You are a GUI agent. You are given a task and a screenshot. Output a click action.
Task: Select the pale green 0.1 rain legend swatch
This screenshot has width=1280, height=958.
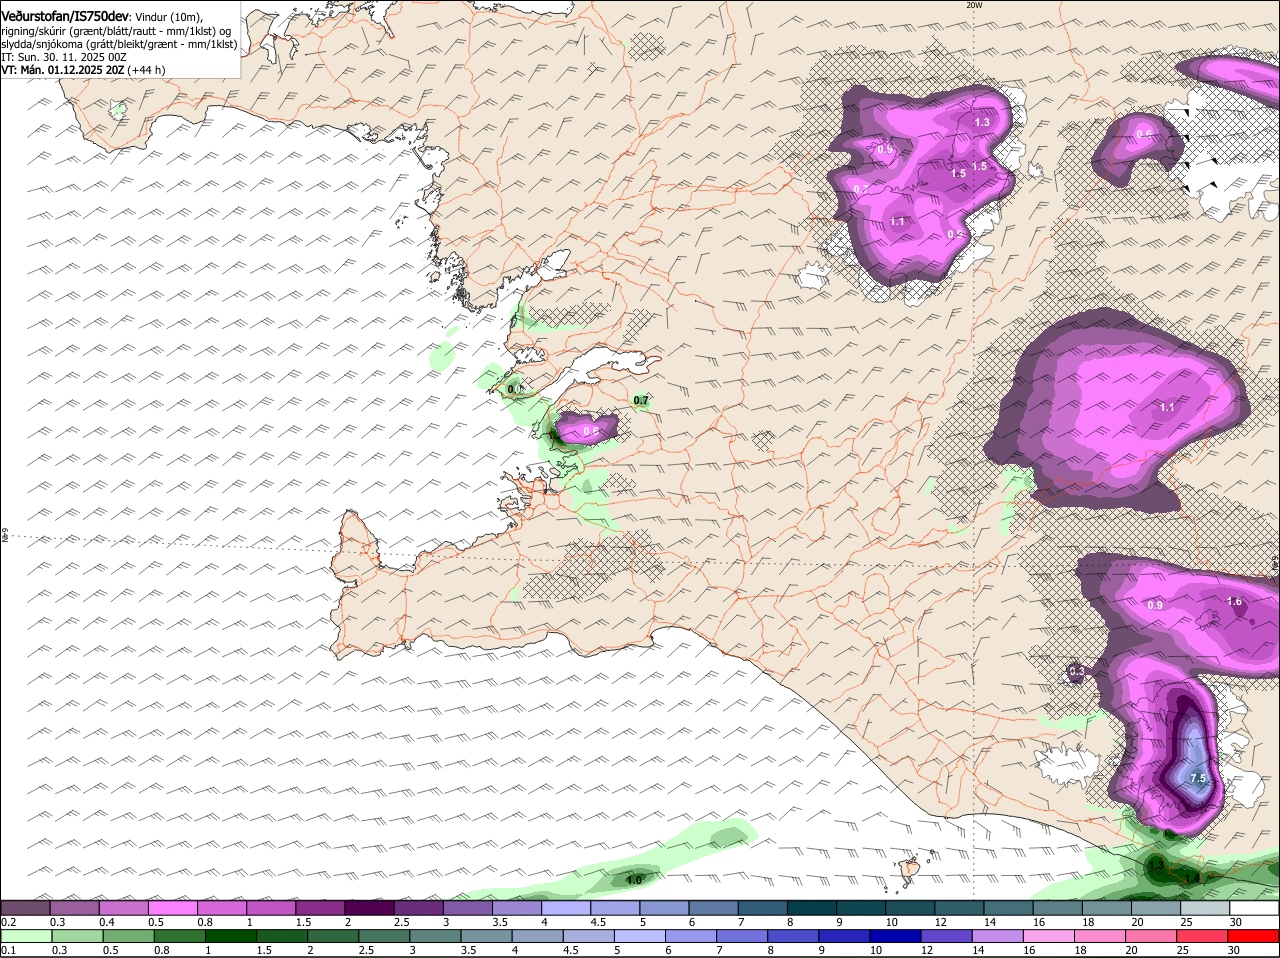[26, 935]
